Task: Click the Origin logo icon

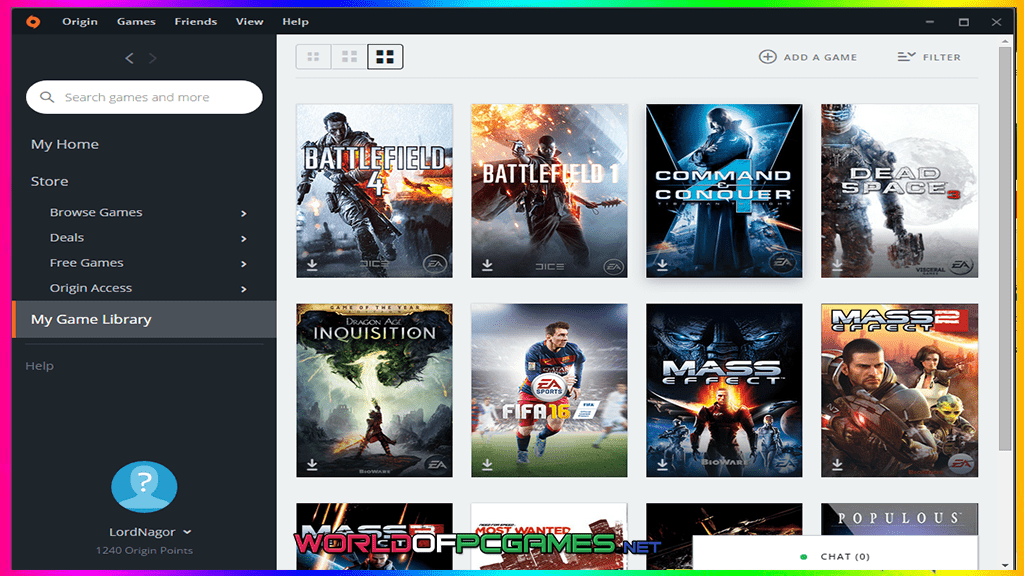Action: coord(33,22)
